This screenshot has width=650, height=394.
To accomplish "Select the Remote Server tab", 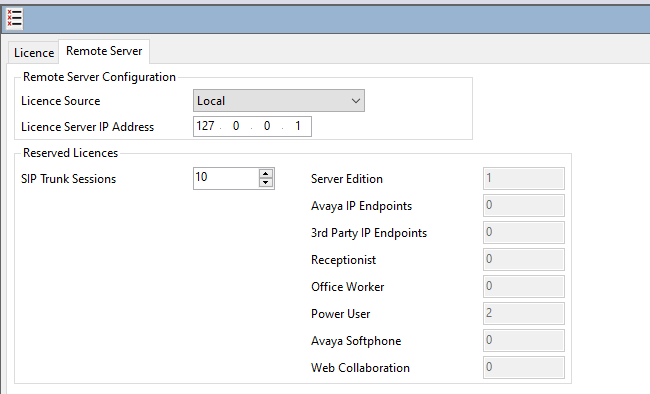I will (x=104, y=51).
